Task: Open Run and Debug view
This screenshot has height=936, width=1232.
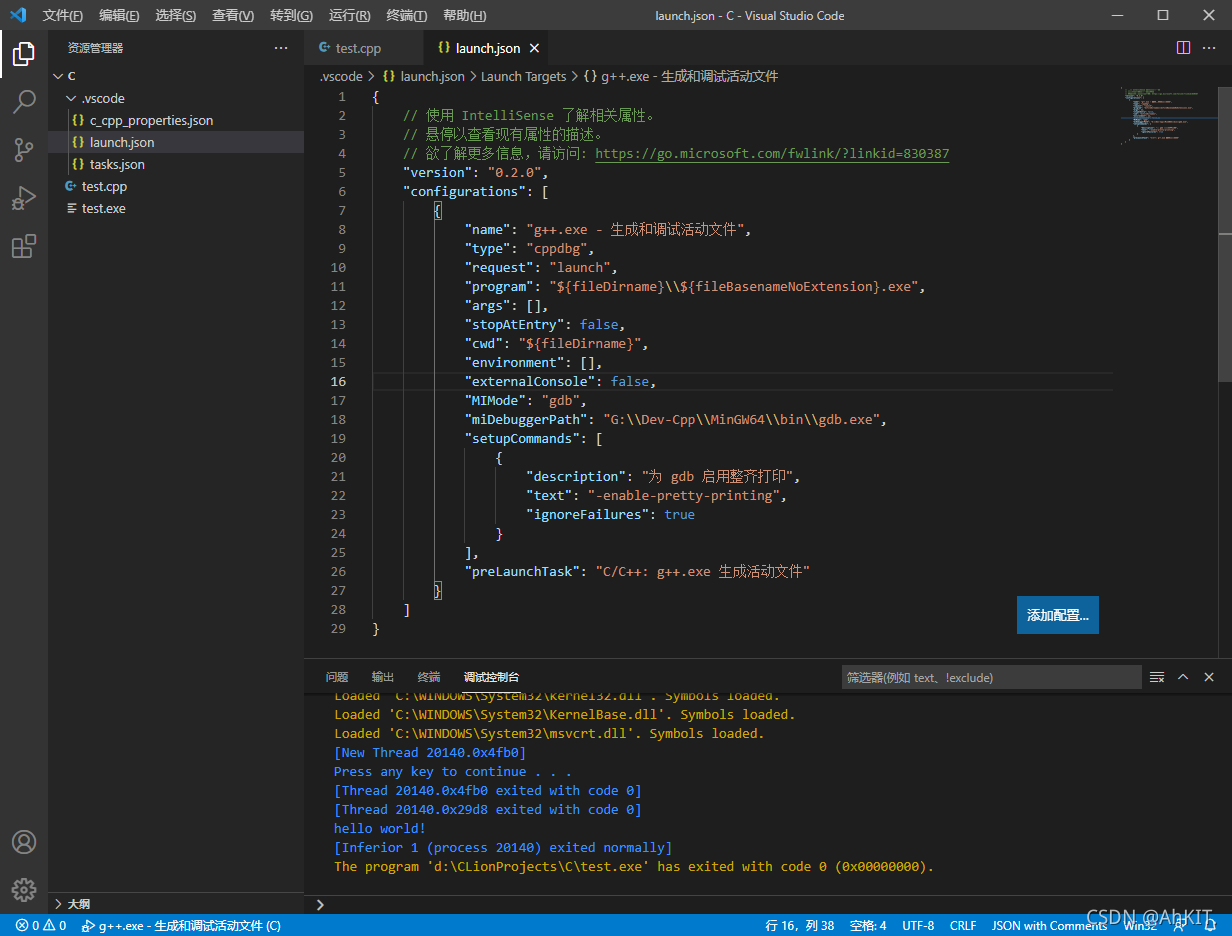Action: tap(24, 197)
